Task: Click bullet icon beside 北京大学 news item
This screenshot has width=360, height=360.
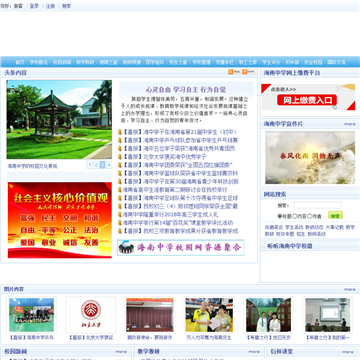Action: pyautogui.click(x=120, y=157)
